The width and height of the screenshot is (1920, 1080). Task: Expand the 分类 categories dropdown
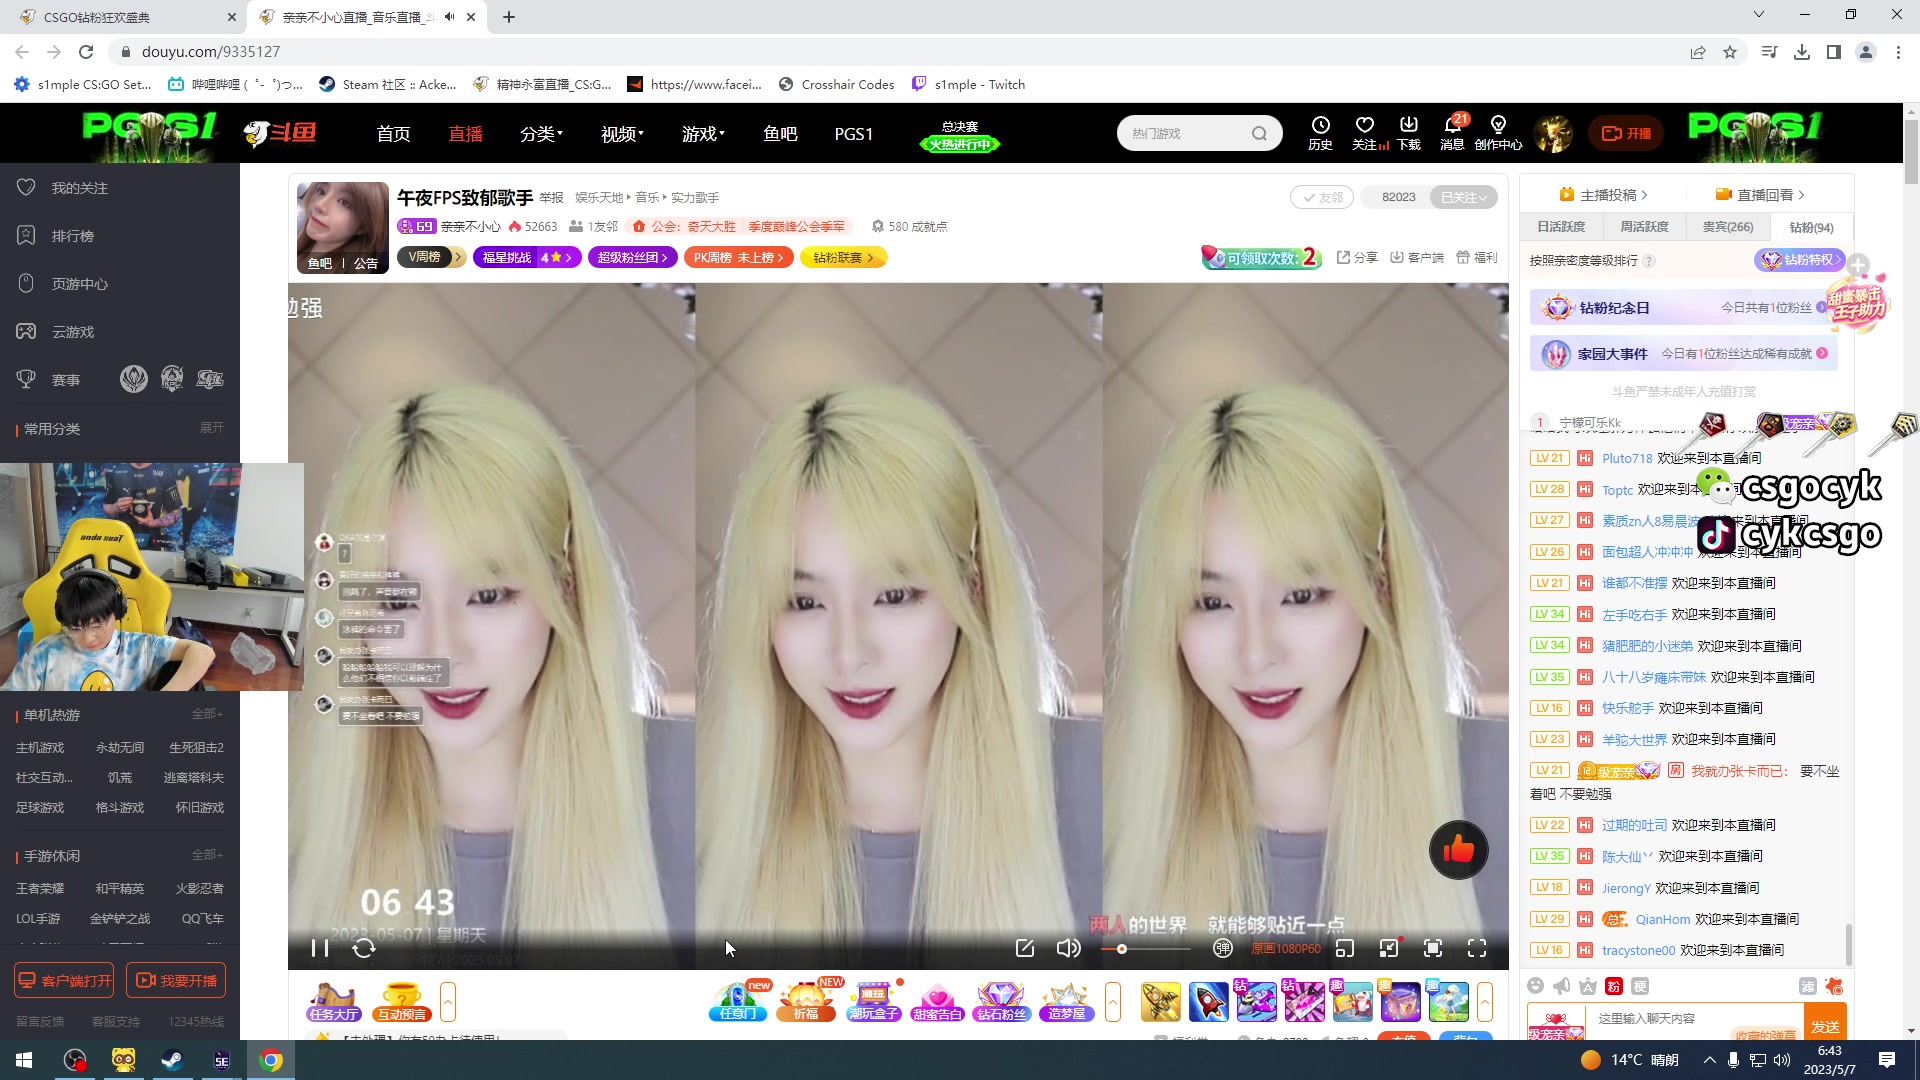(x=541, y=134)
